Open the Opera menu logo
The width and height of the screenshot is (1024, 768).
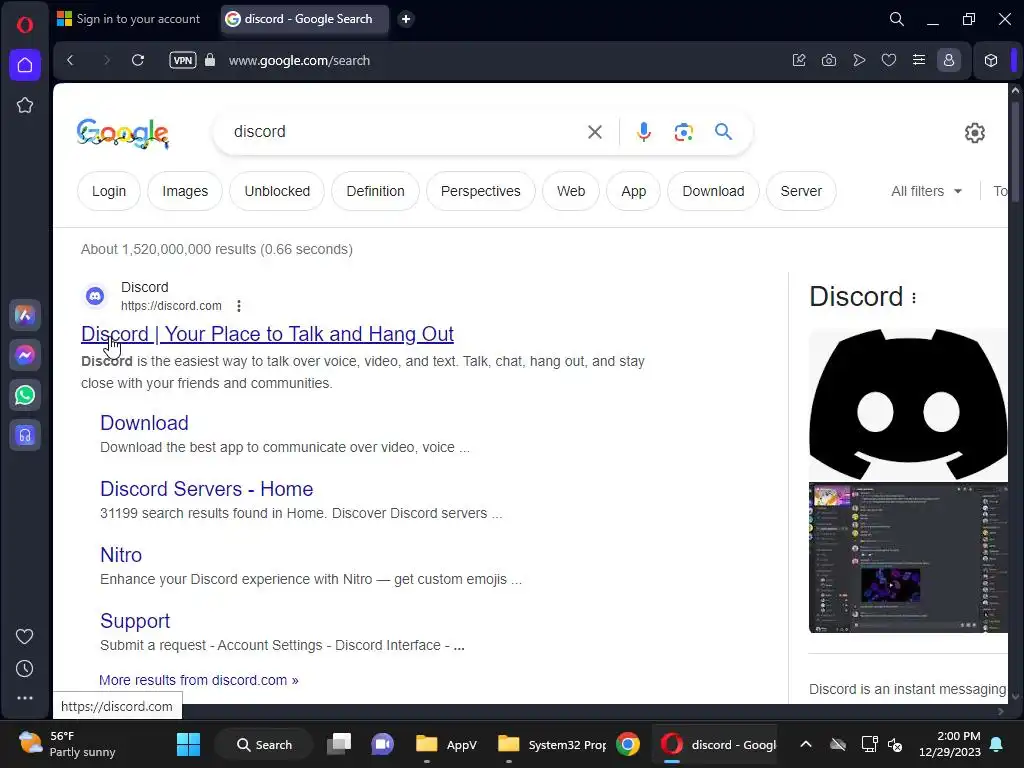[x=25, y=25]
